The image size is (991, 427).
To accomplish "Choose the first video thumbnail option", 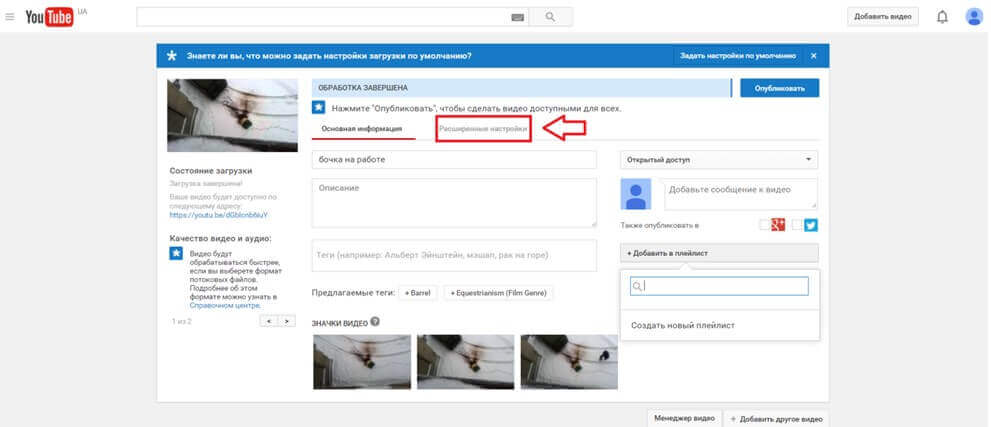I will (x=361, y=361).
